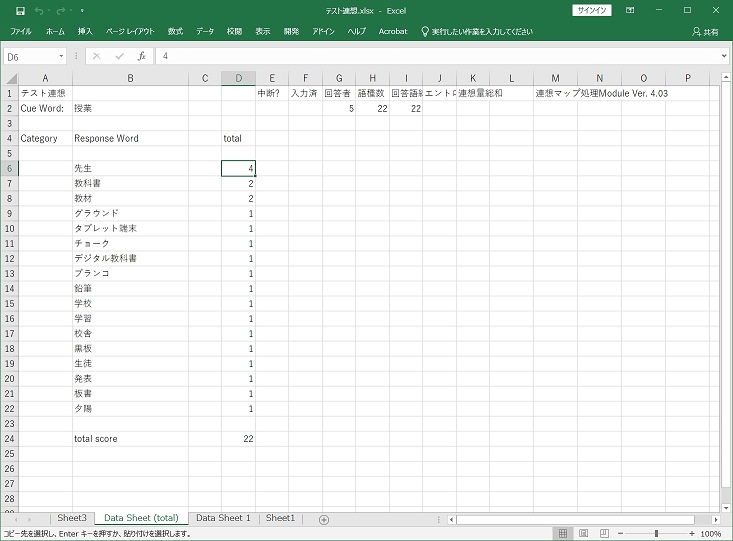Expand the formula bar
Viewport: 733px width, 541px height.
click(x=723, y=56)
